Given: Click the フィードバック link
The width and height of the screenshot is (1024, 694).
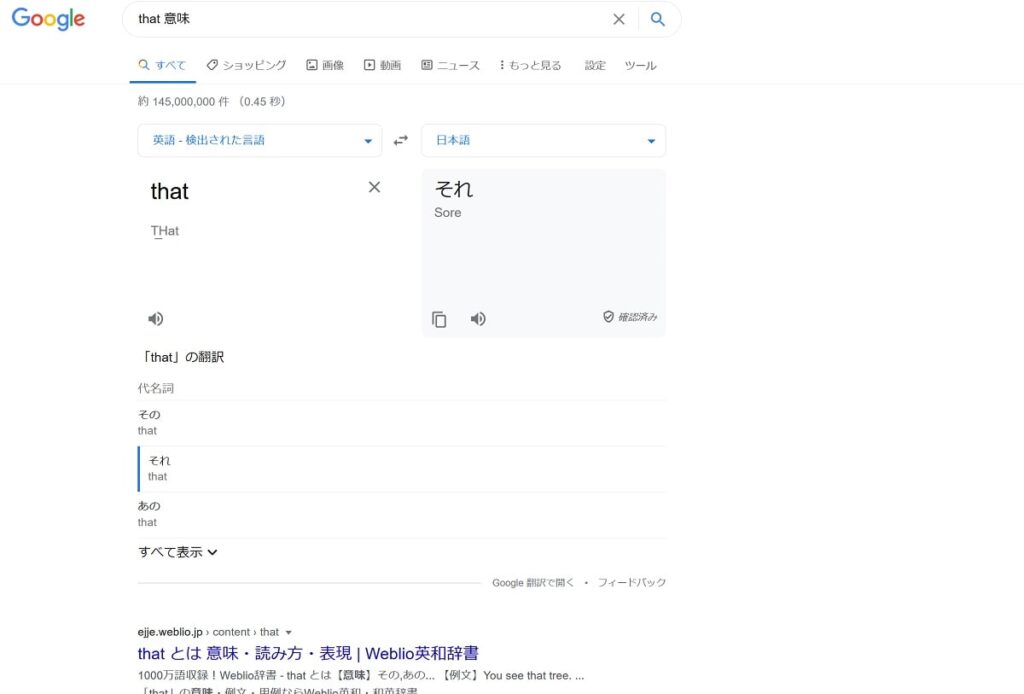Looking at the screenshot, I should [x=632, y=582].
